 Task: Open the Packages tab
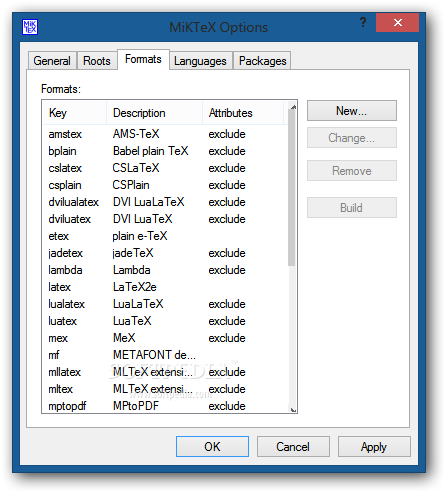(x=262, y=61)
